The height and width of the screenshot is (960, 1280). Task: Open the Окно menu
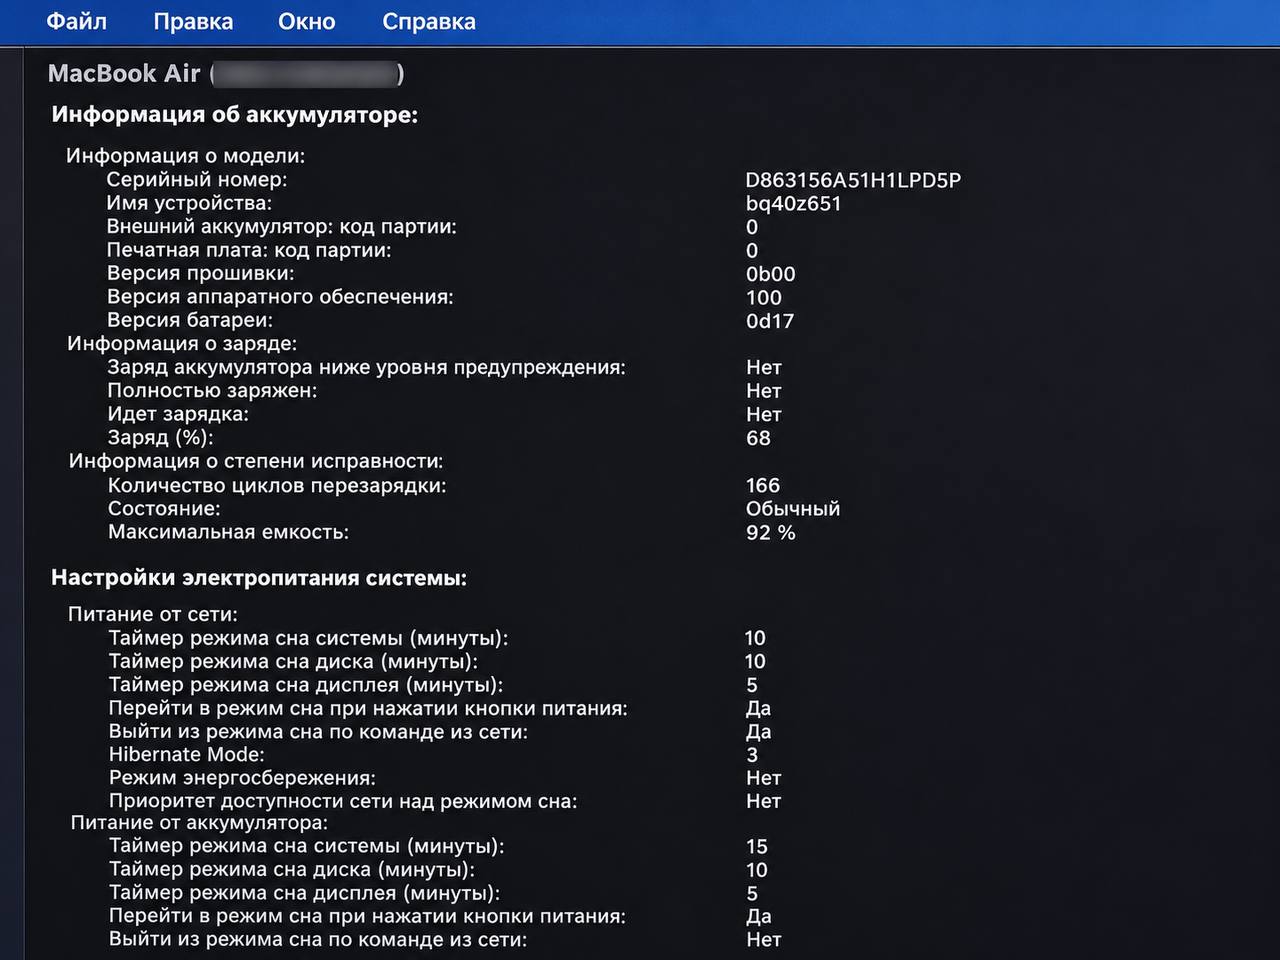(x=307, y=21)
